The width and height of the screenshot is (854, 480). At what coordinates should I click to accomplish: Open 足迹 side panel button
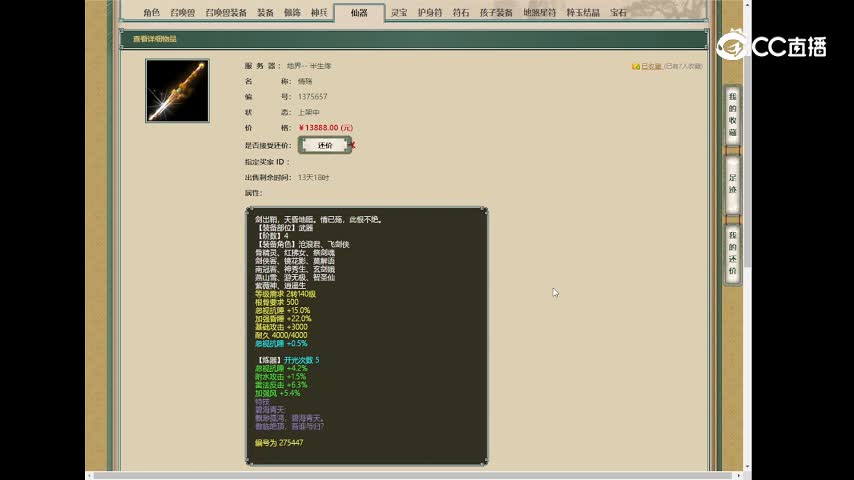733,184
